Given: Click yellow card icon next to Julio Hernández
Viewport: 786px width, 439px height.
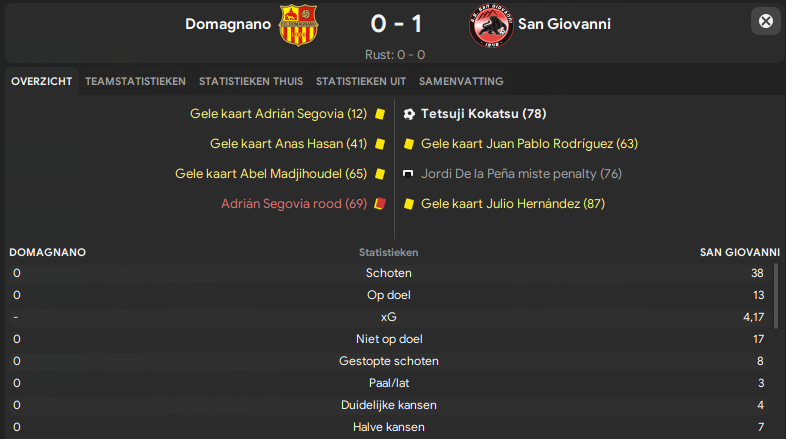Looking at the screenshot, I should point(409,204).
